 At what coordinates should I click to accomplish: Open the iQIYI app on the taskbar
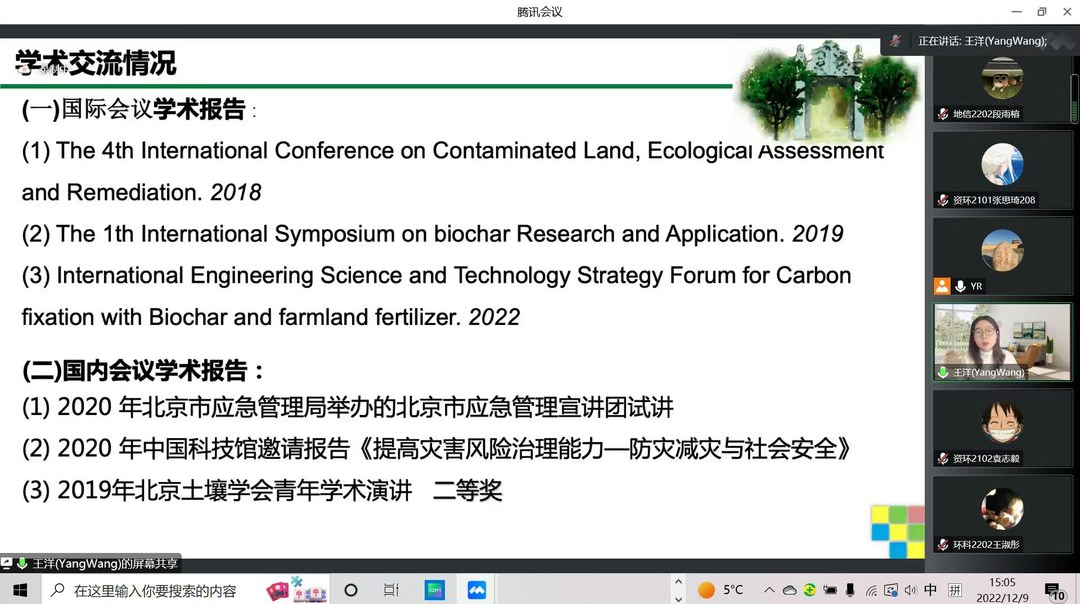(435, 590)
